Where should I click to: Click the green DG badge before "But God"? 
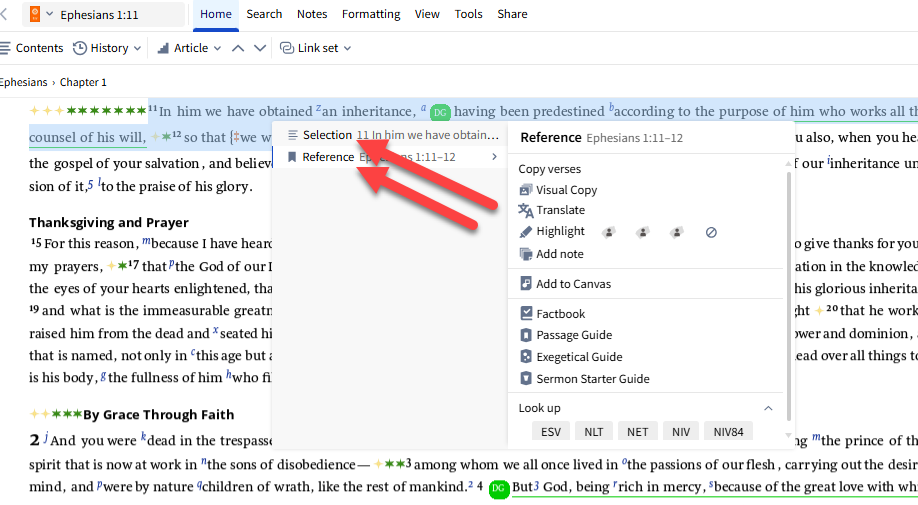point(499,488)
